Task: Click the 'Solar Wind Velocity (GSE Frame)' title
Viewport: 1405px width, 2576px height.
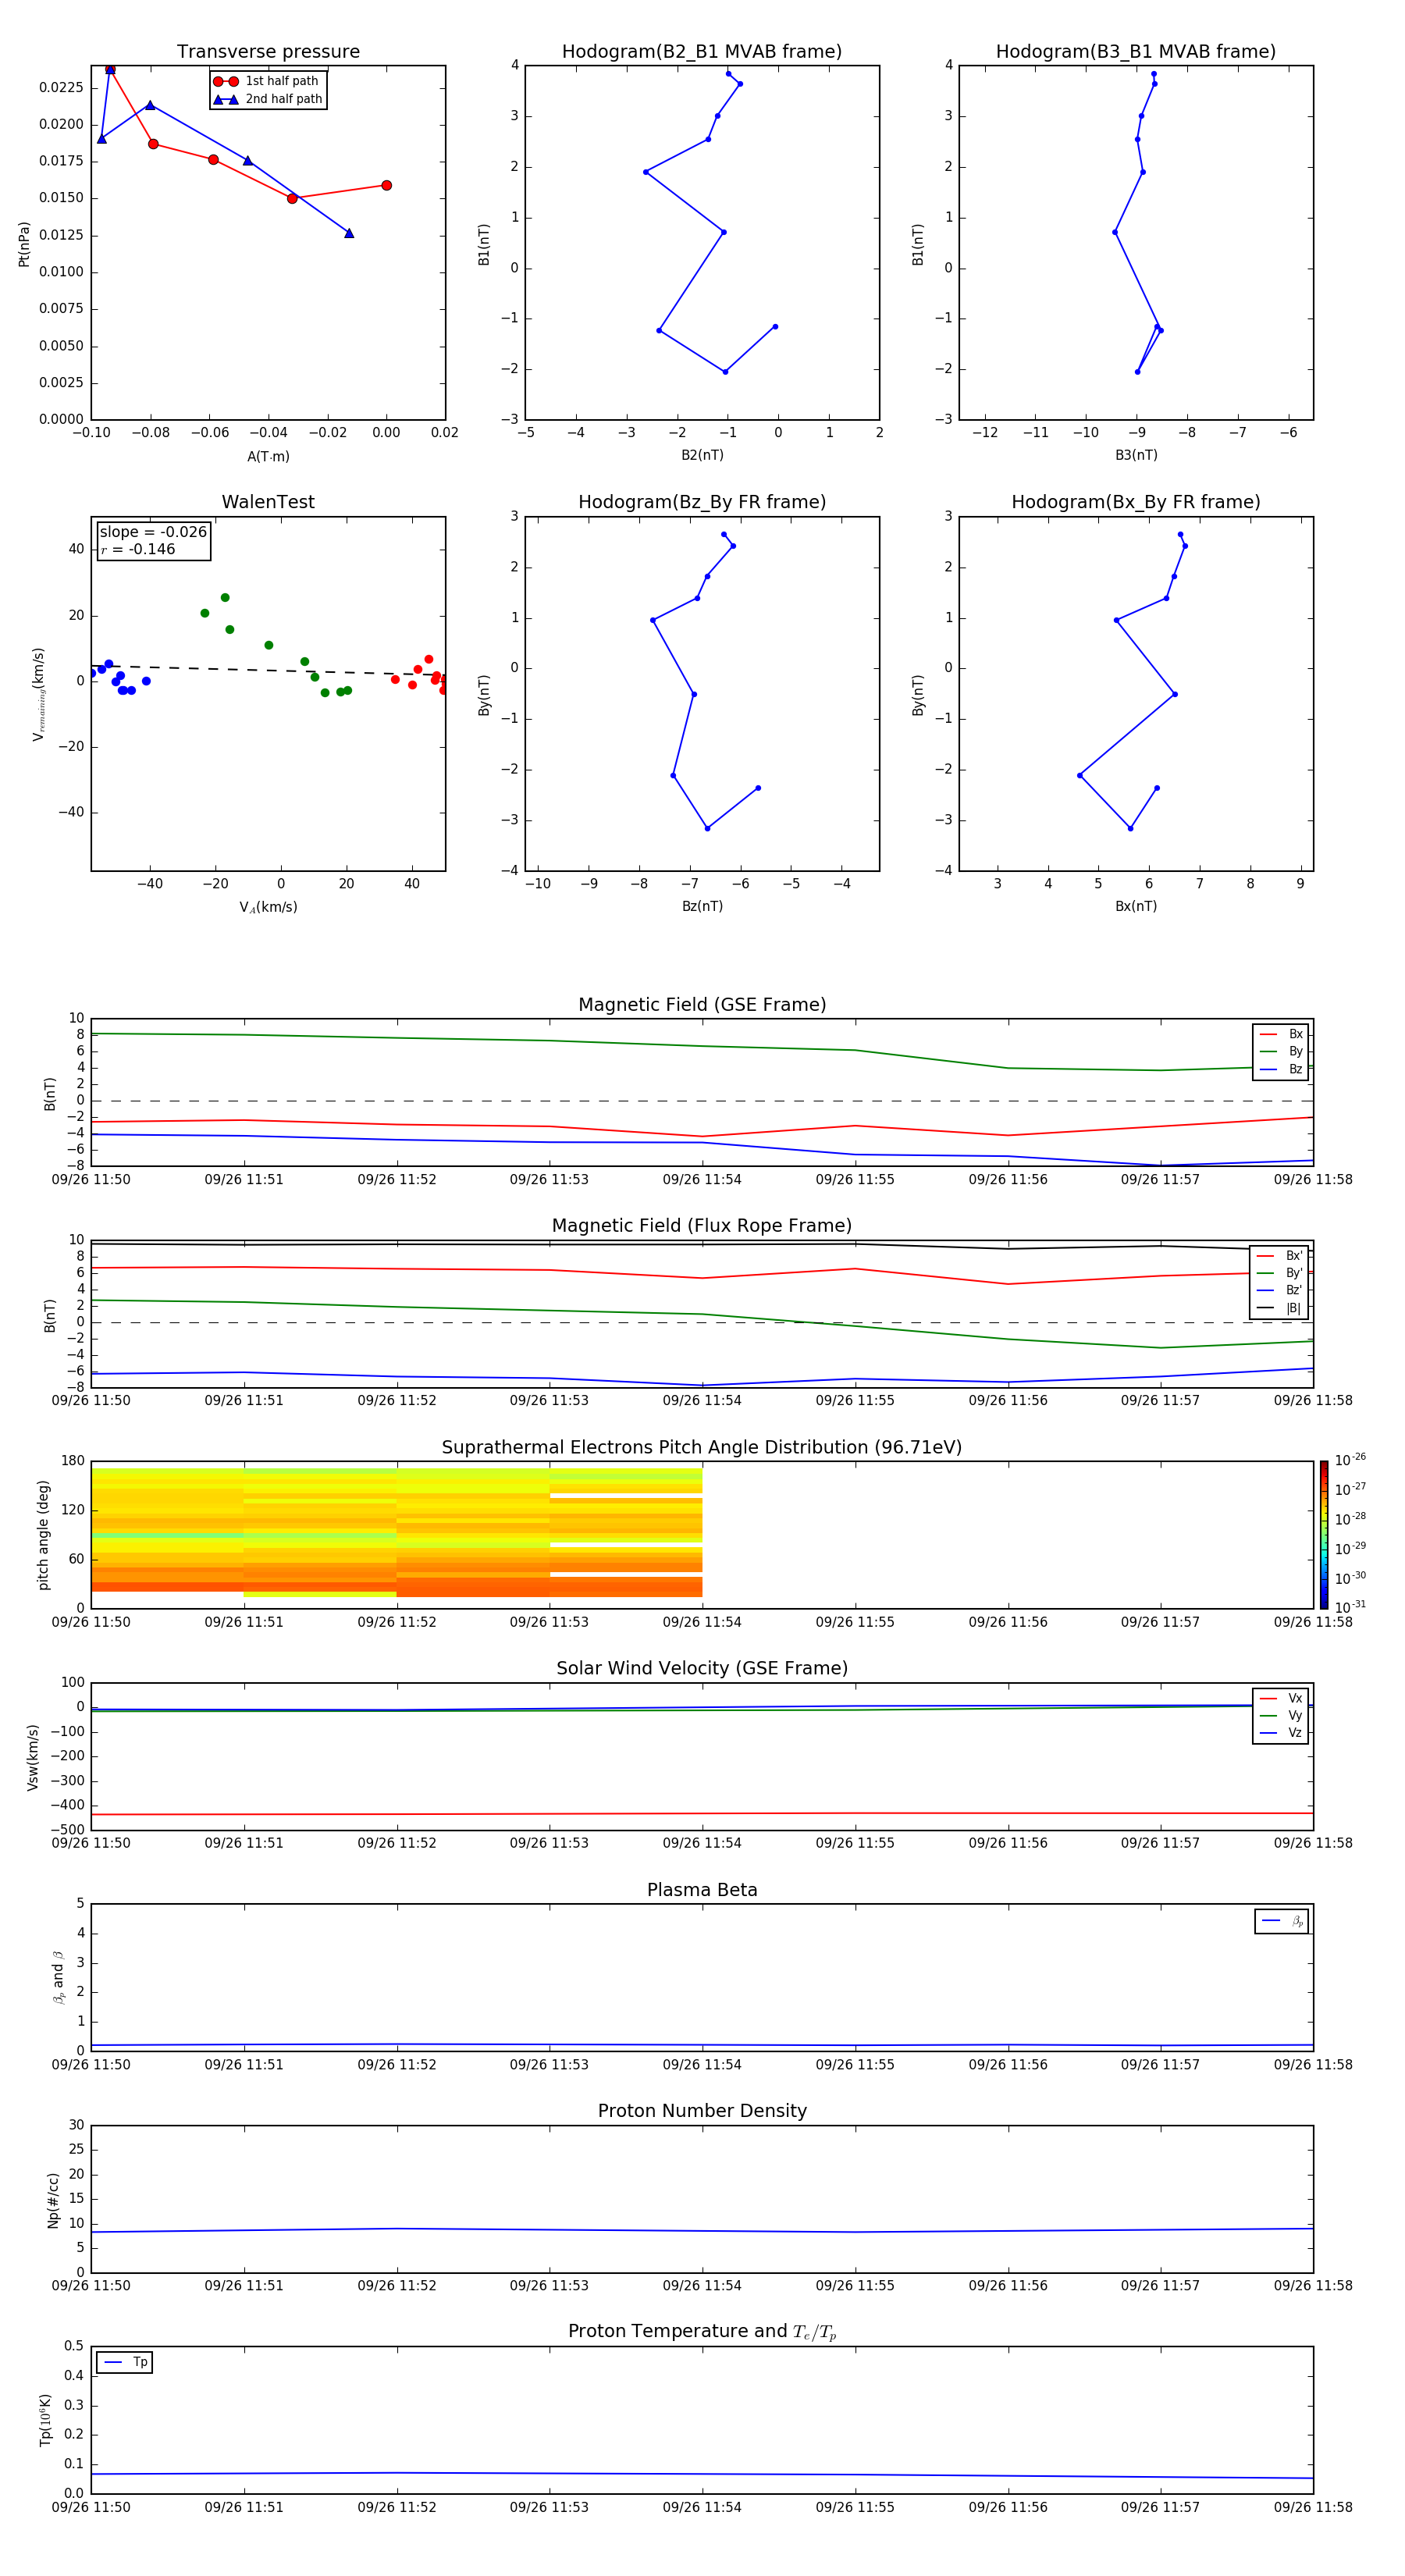Action: (702, 1669)
